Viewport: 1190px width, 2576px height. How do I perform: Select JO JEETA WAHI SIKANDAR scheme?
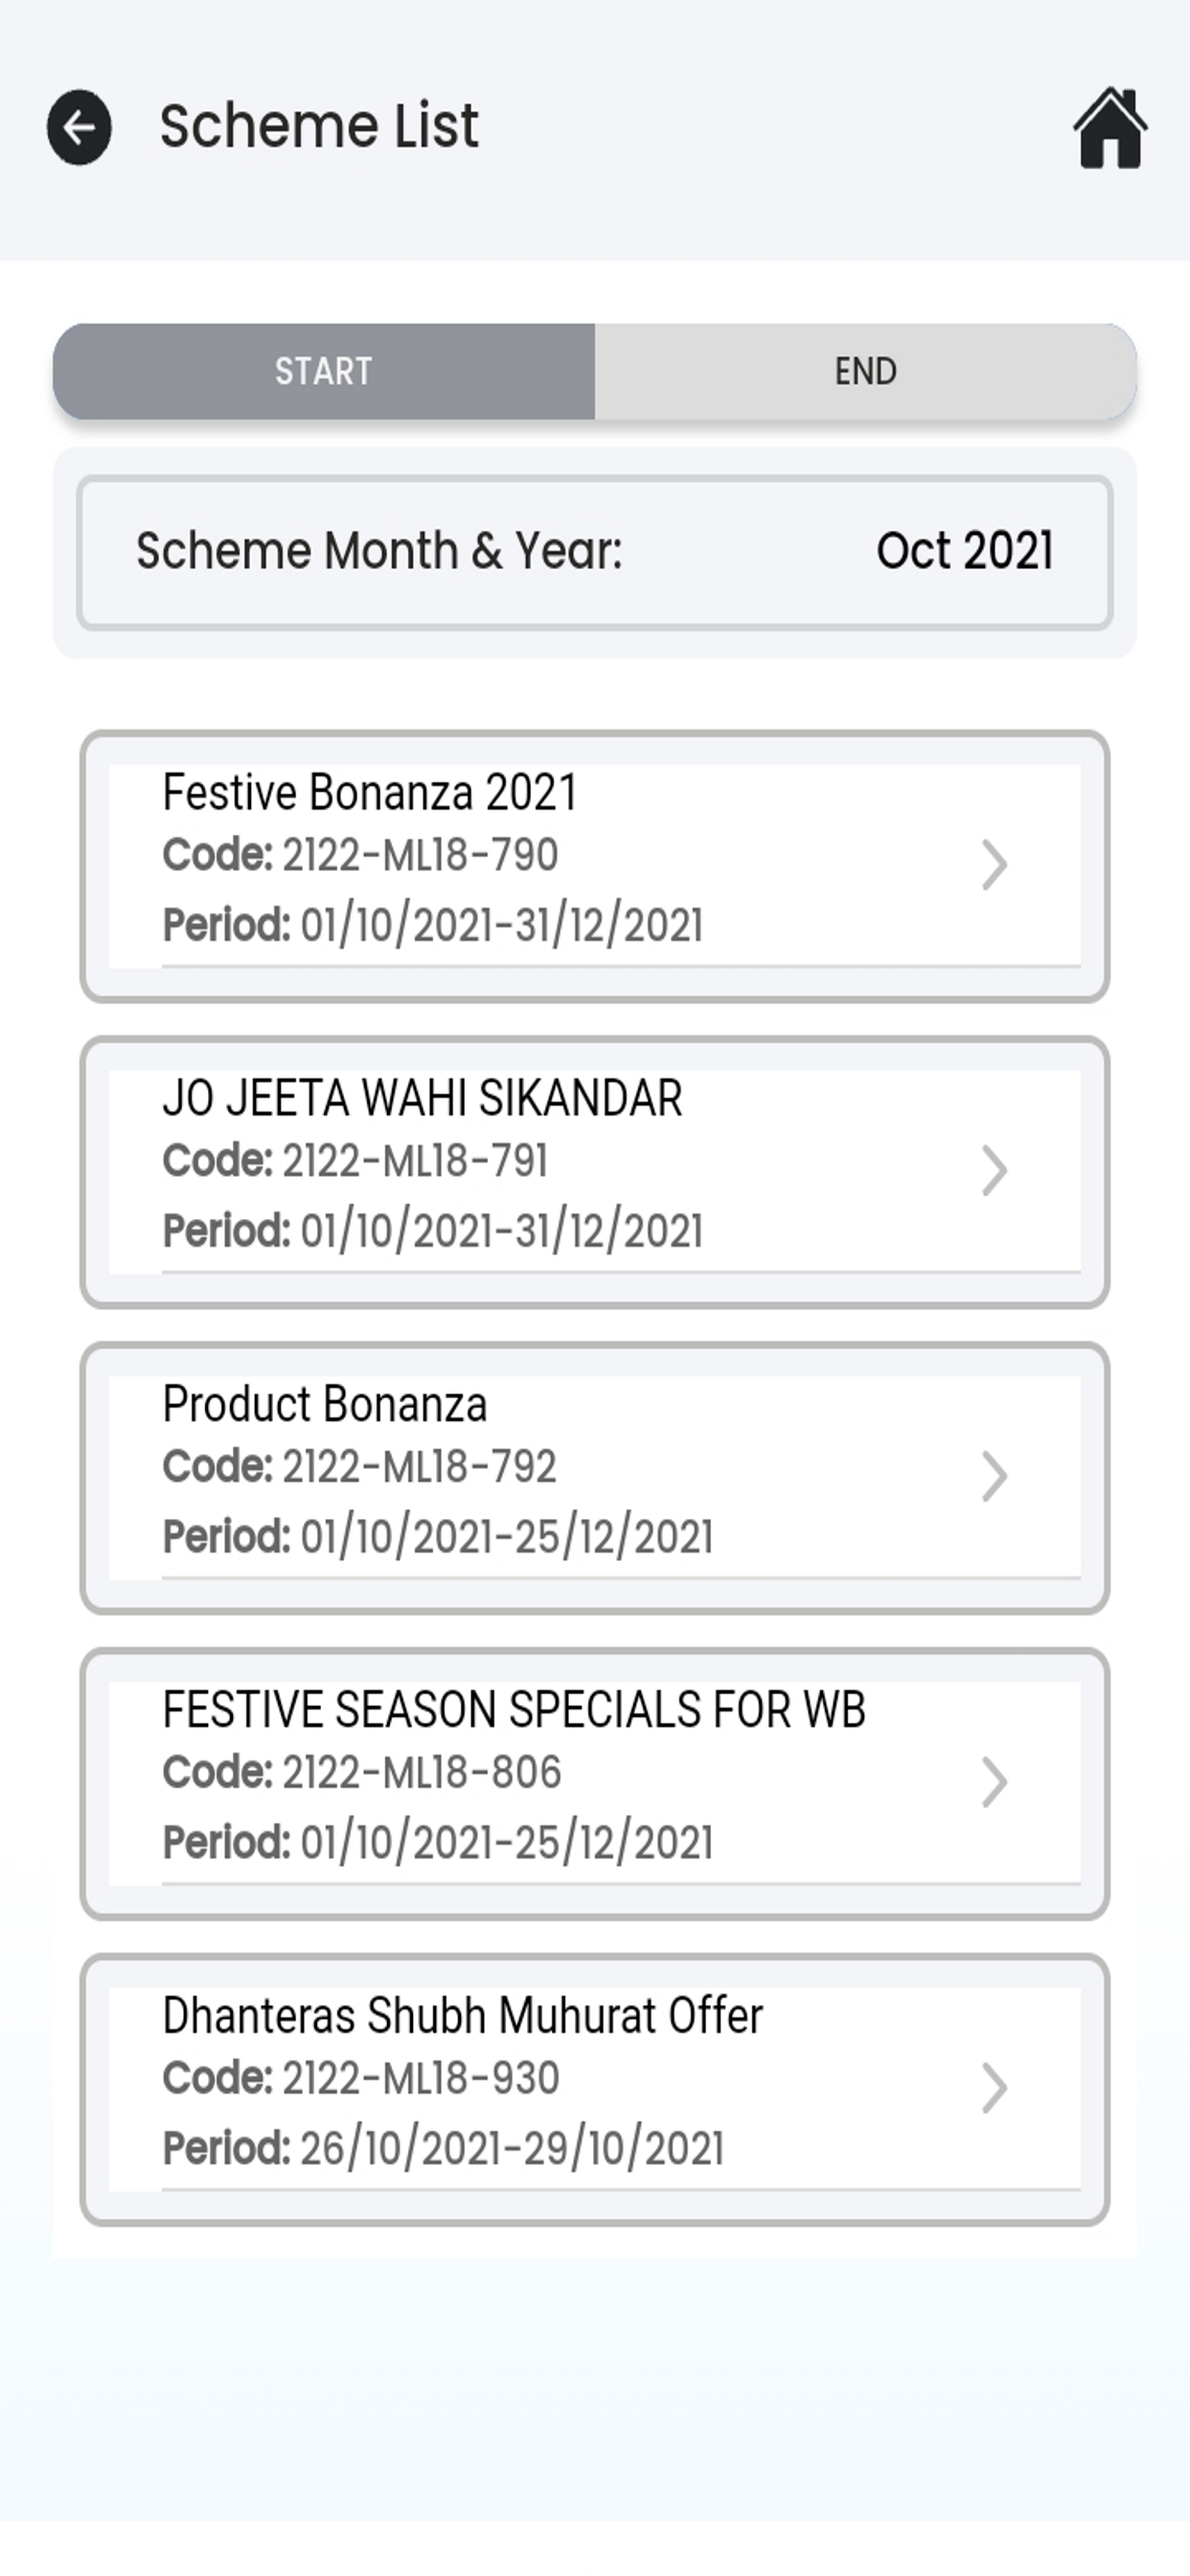(595, 1172)
